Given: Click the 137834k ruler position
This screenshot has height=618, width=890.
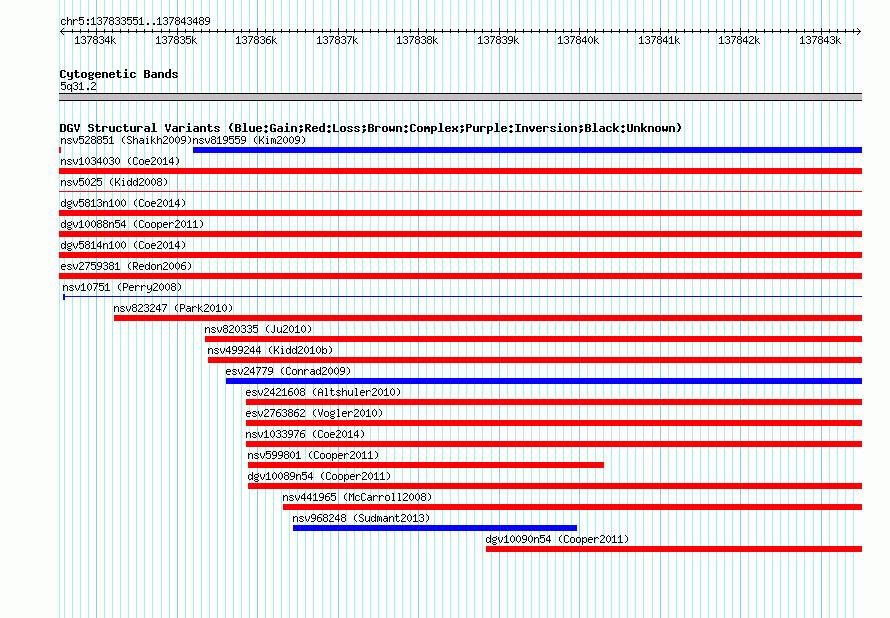Looking at the screenshot, I should pyautogui.click(x=95, y=40).
